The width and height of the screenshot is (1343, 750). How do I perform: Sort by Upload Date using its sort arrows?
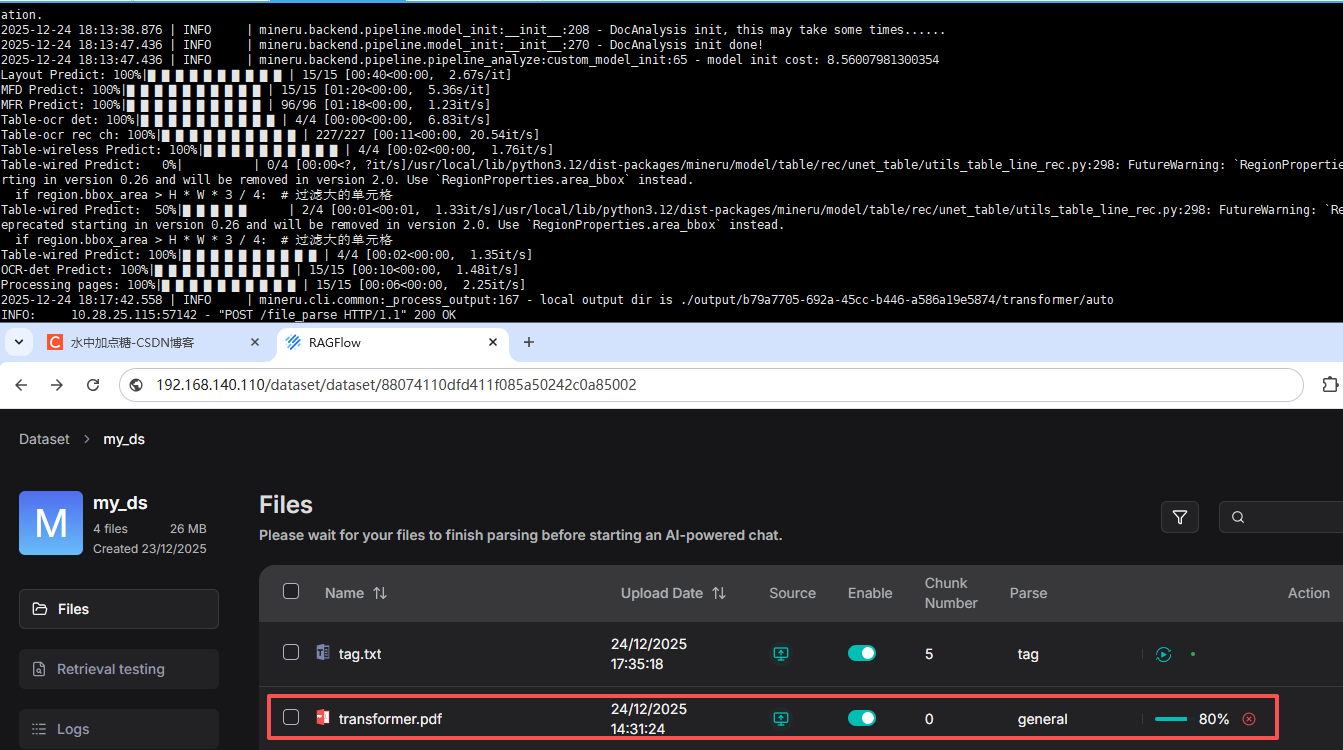coord(719,593)
